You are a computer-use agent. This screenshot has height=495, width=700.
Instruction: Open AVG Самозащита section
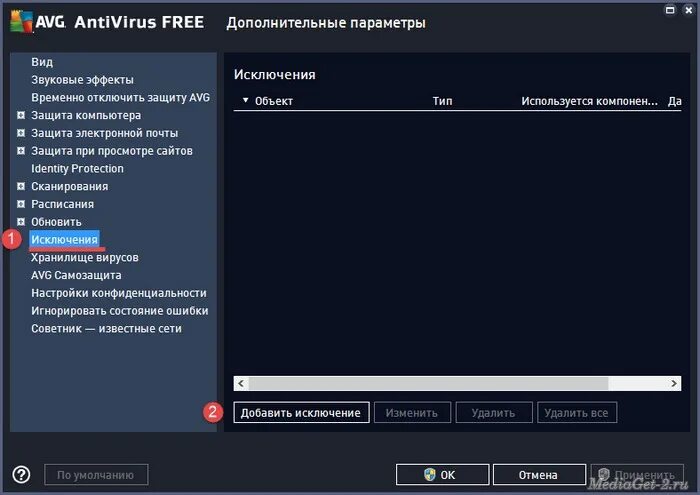(76, 275)
